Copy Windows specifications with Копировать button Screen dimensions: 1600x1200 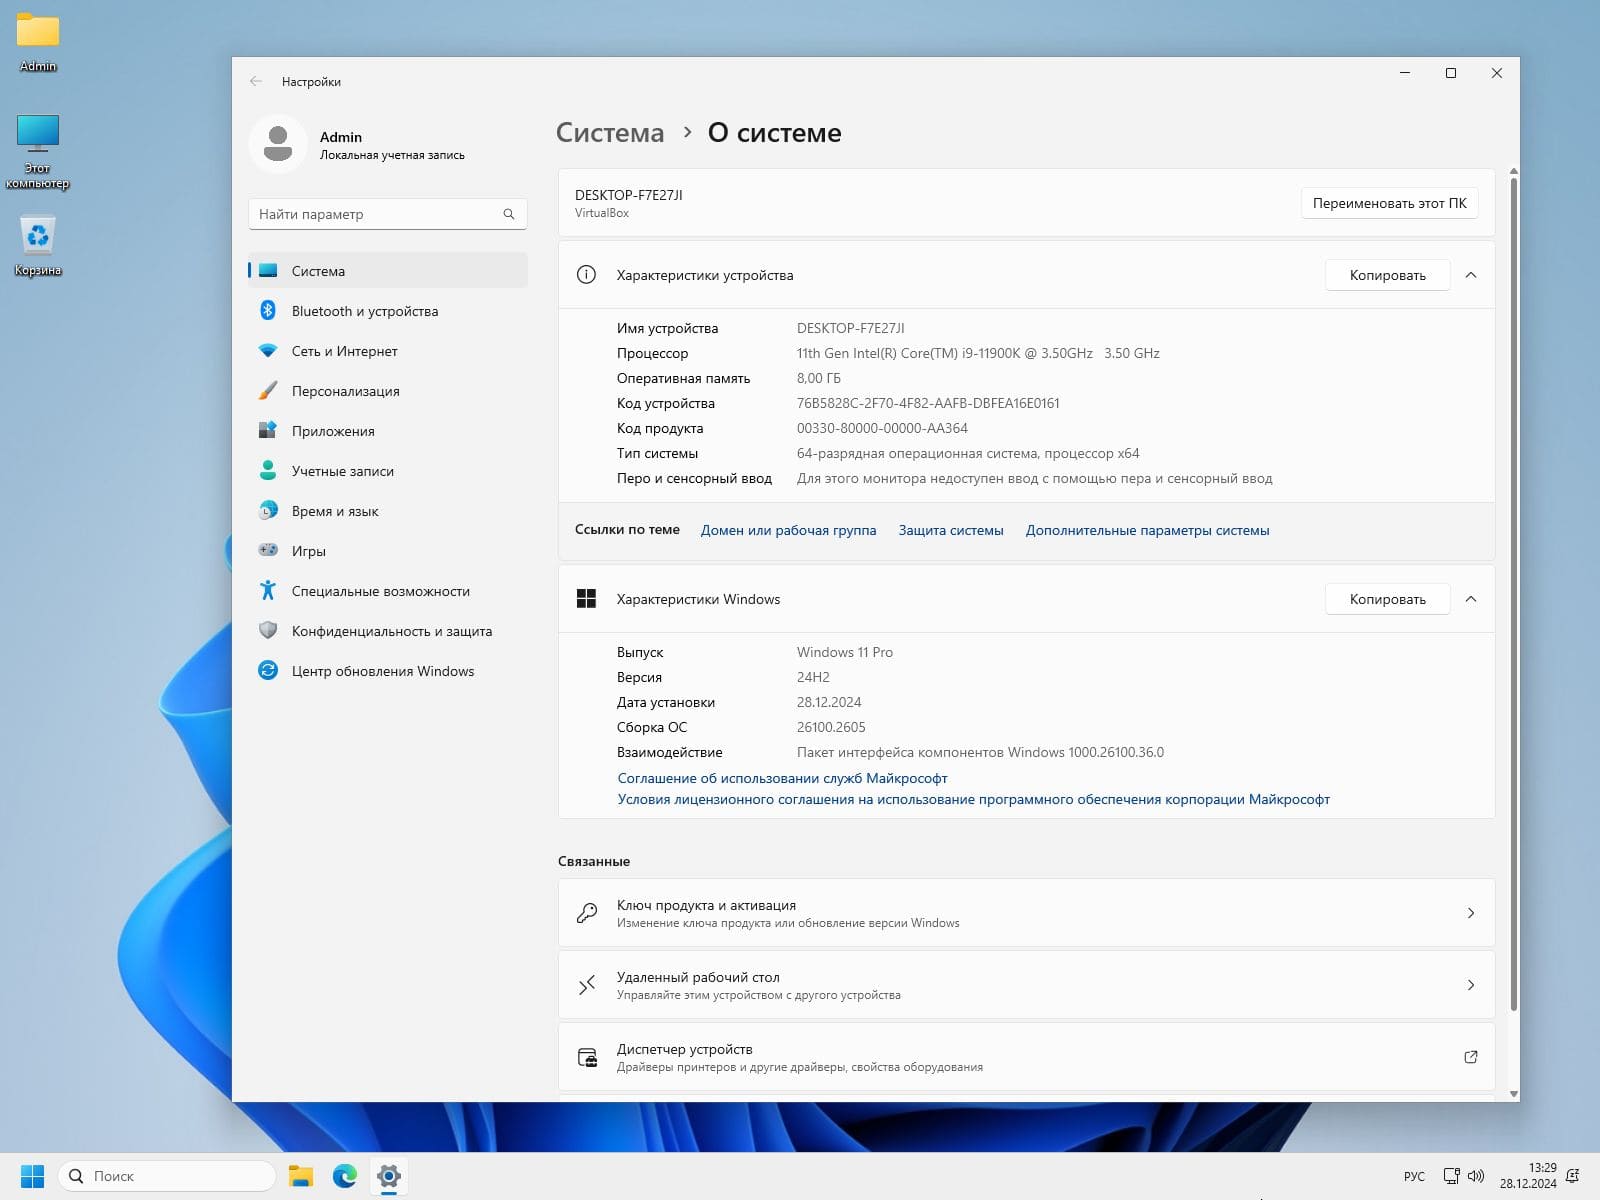[1387, 599]
